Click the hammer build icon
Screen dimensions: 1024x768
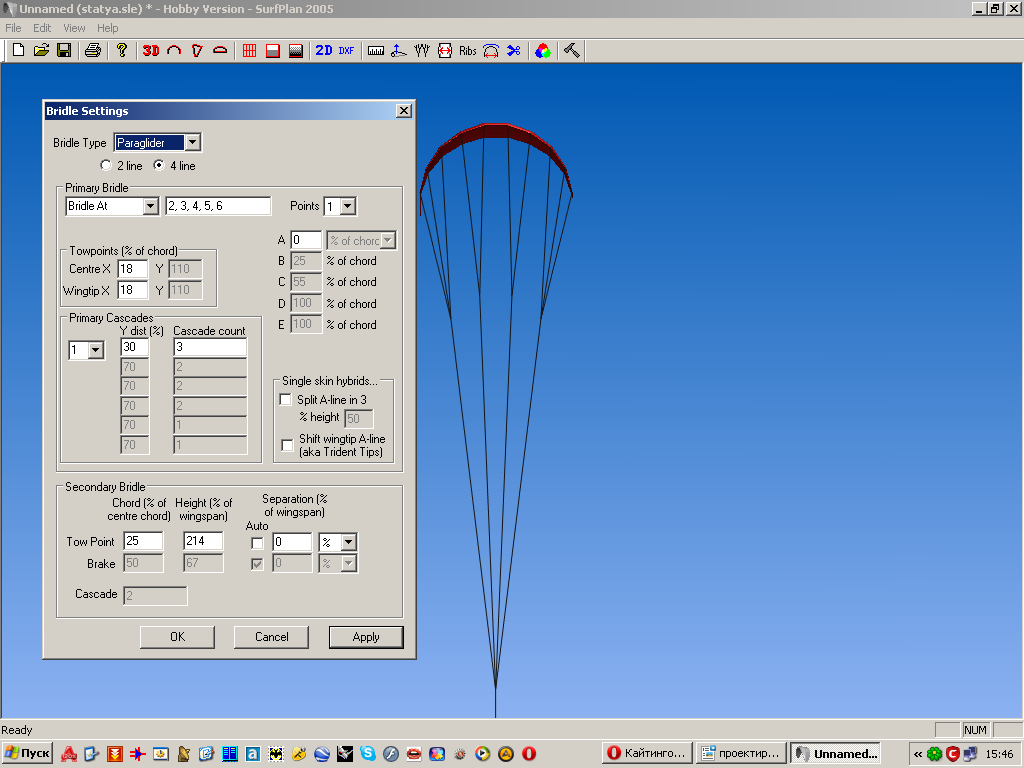pos(572,50)
